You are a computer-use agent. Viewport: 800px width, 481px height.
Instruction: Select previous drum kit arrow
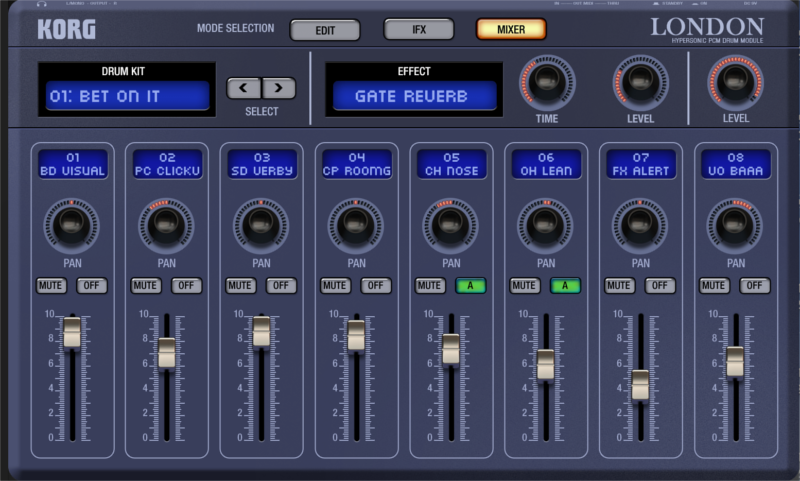244,88
